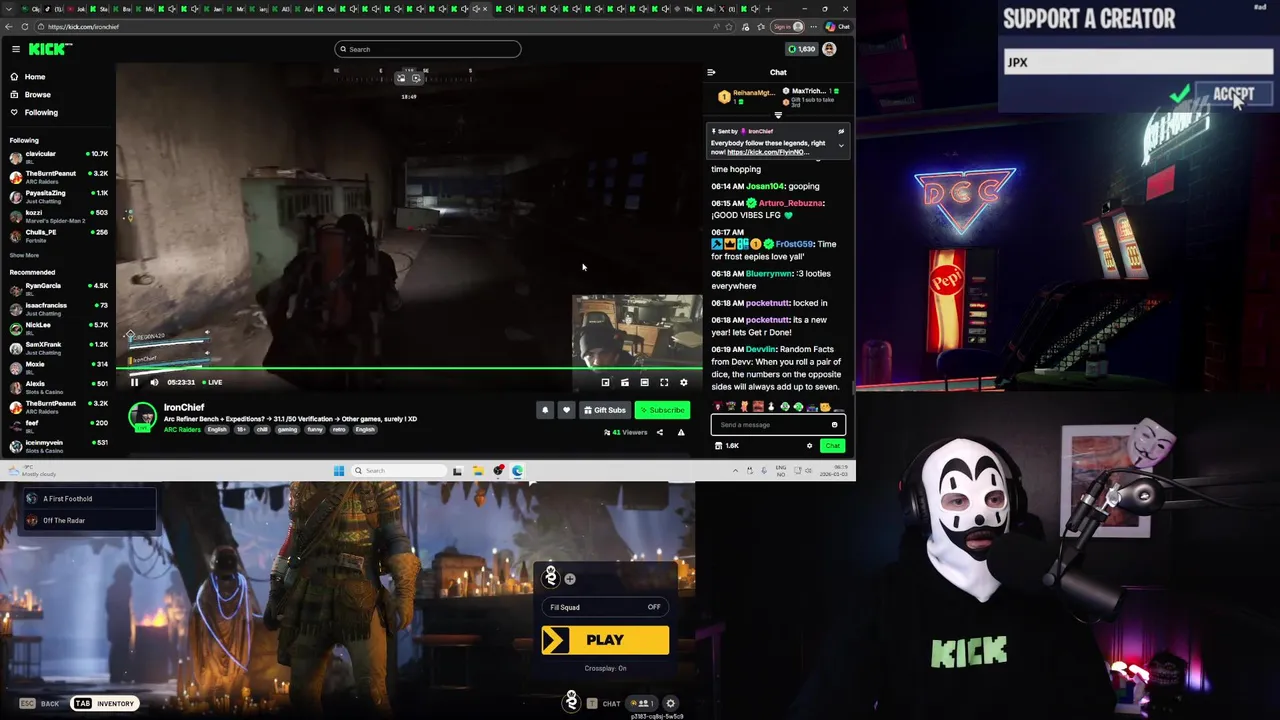Open chat settings gear

(x=810, y=446)
